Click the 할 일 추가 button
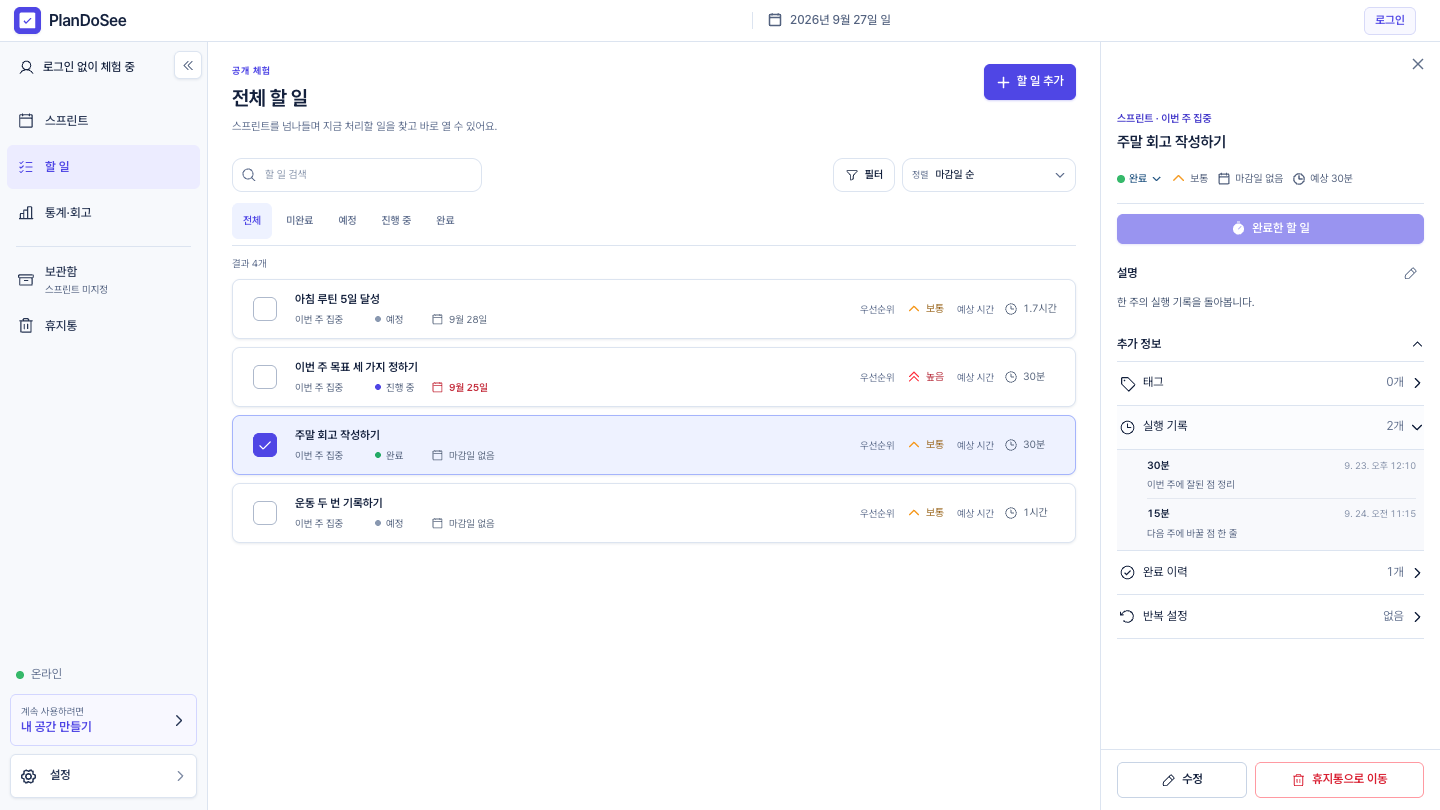This screenshot has width=1440, height=810. click(1029, 82)
